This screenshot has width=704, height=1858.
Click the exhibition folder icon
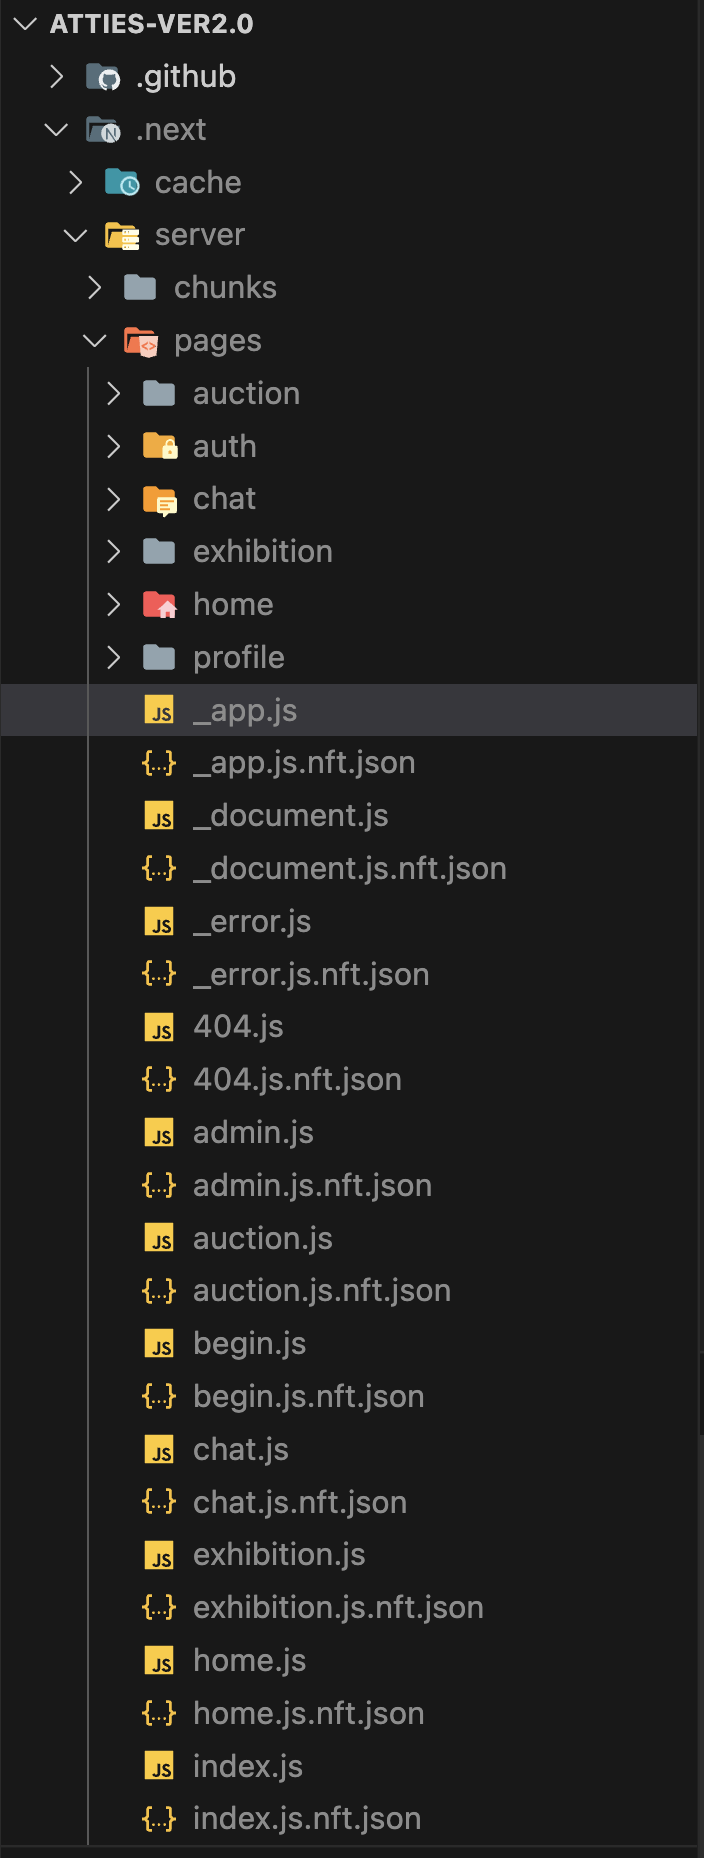pyautogui.click(x=159, y=551)
